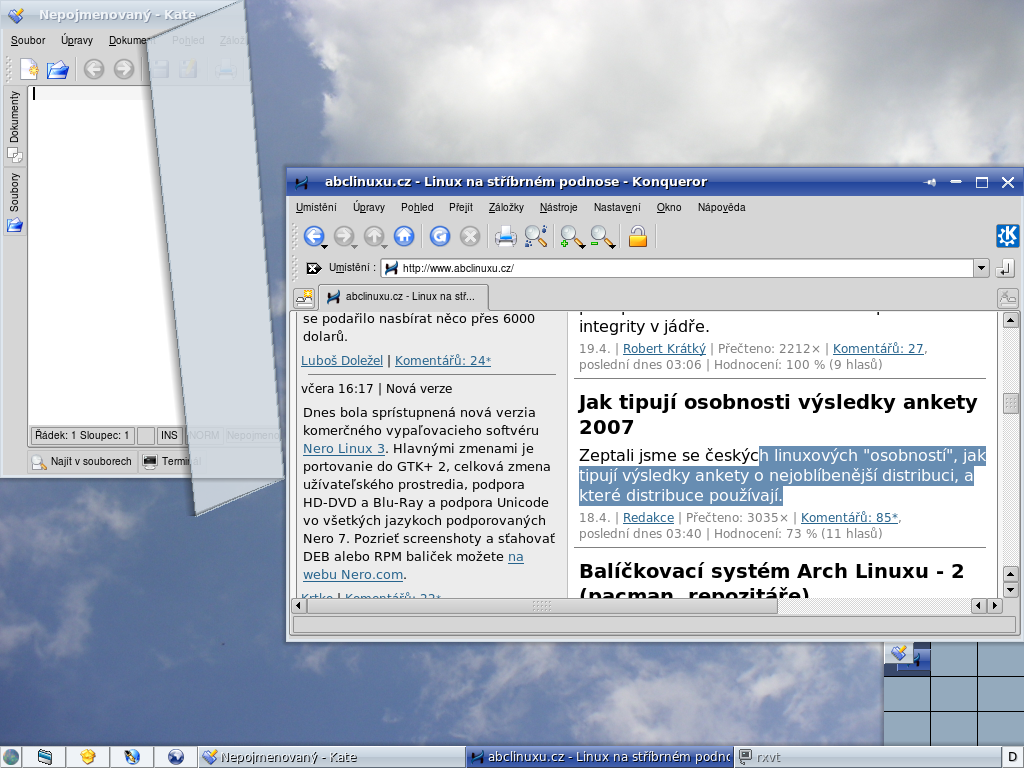
Task: Select the abclinuxu.cz tab in Konqueror
Action: point(403,296)
